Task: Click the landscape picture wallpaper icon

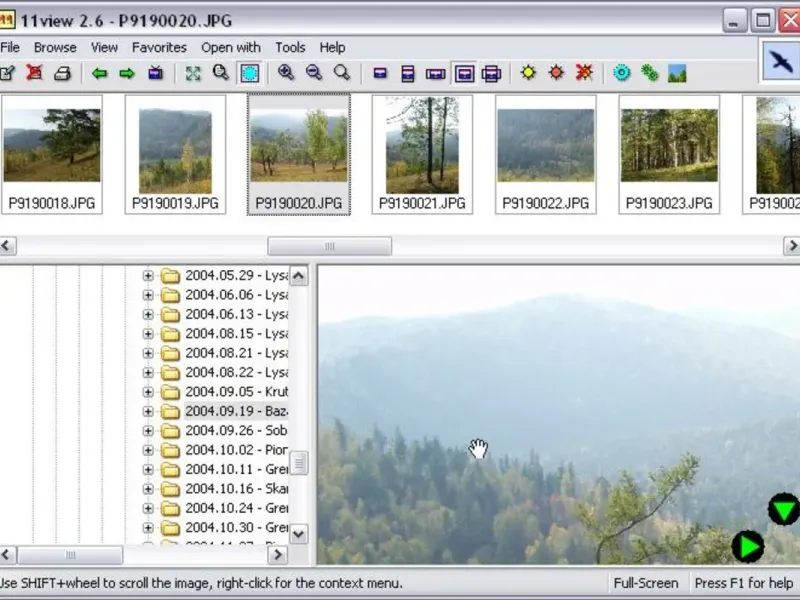Action: (677, 73)
